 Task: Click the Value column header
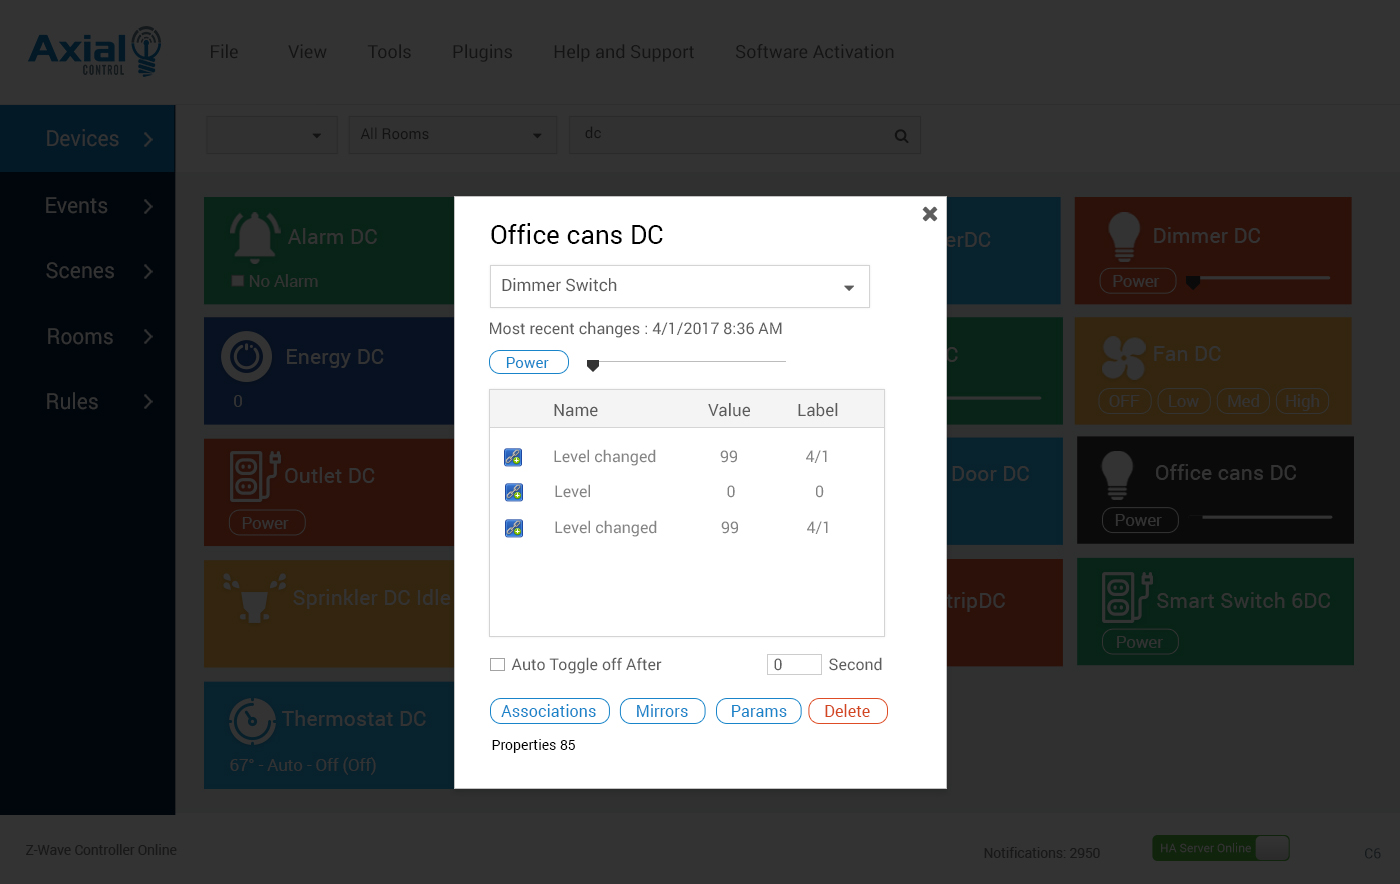(729, 410)
